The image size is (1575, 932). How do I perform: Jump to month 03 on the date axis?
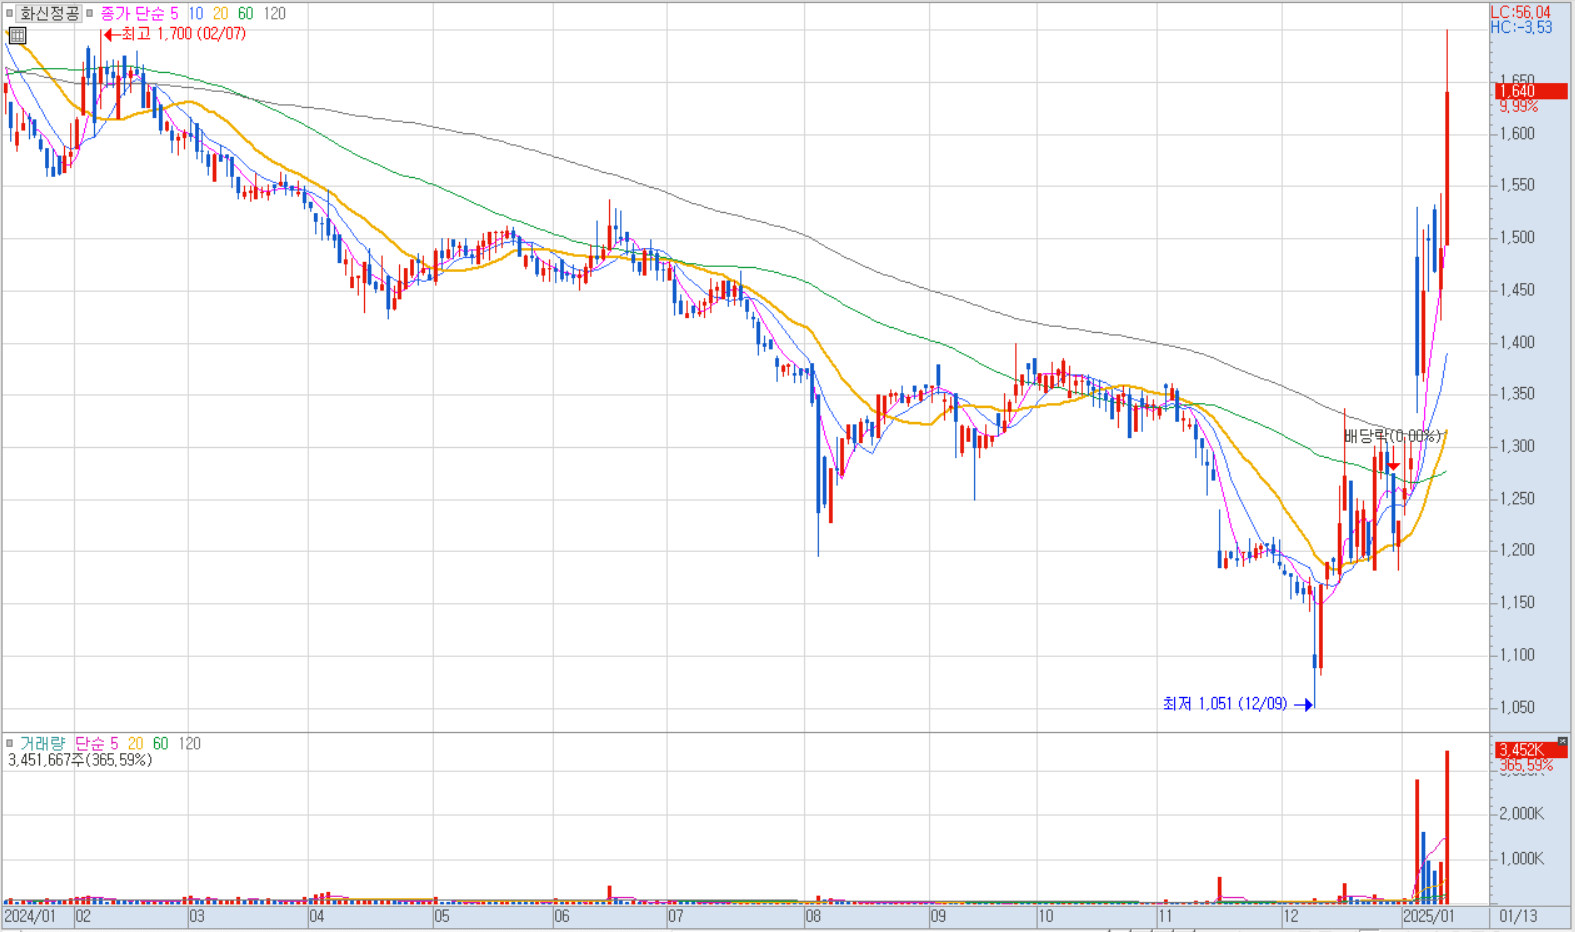pos(197,916)
